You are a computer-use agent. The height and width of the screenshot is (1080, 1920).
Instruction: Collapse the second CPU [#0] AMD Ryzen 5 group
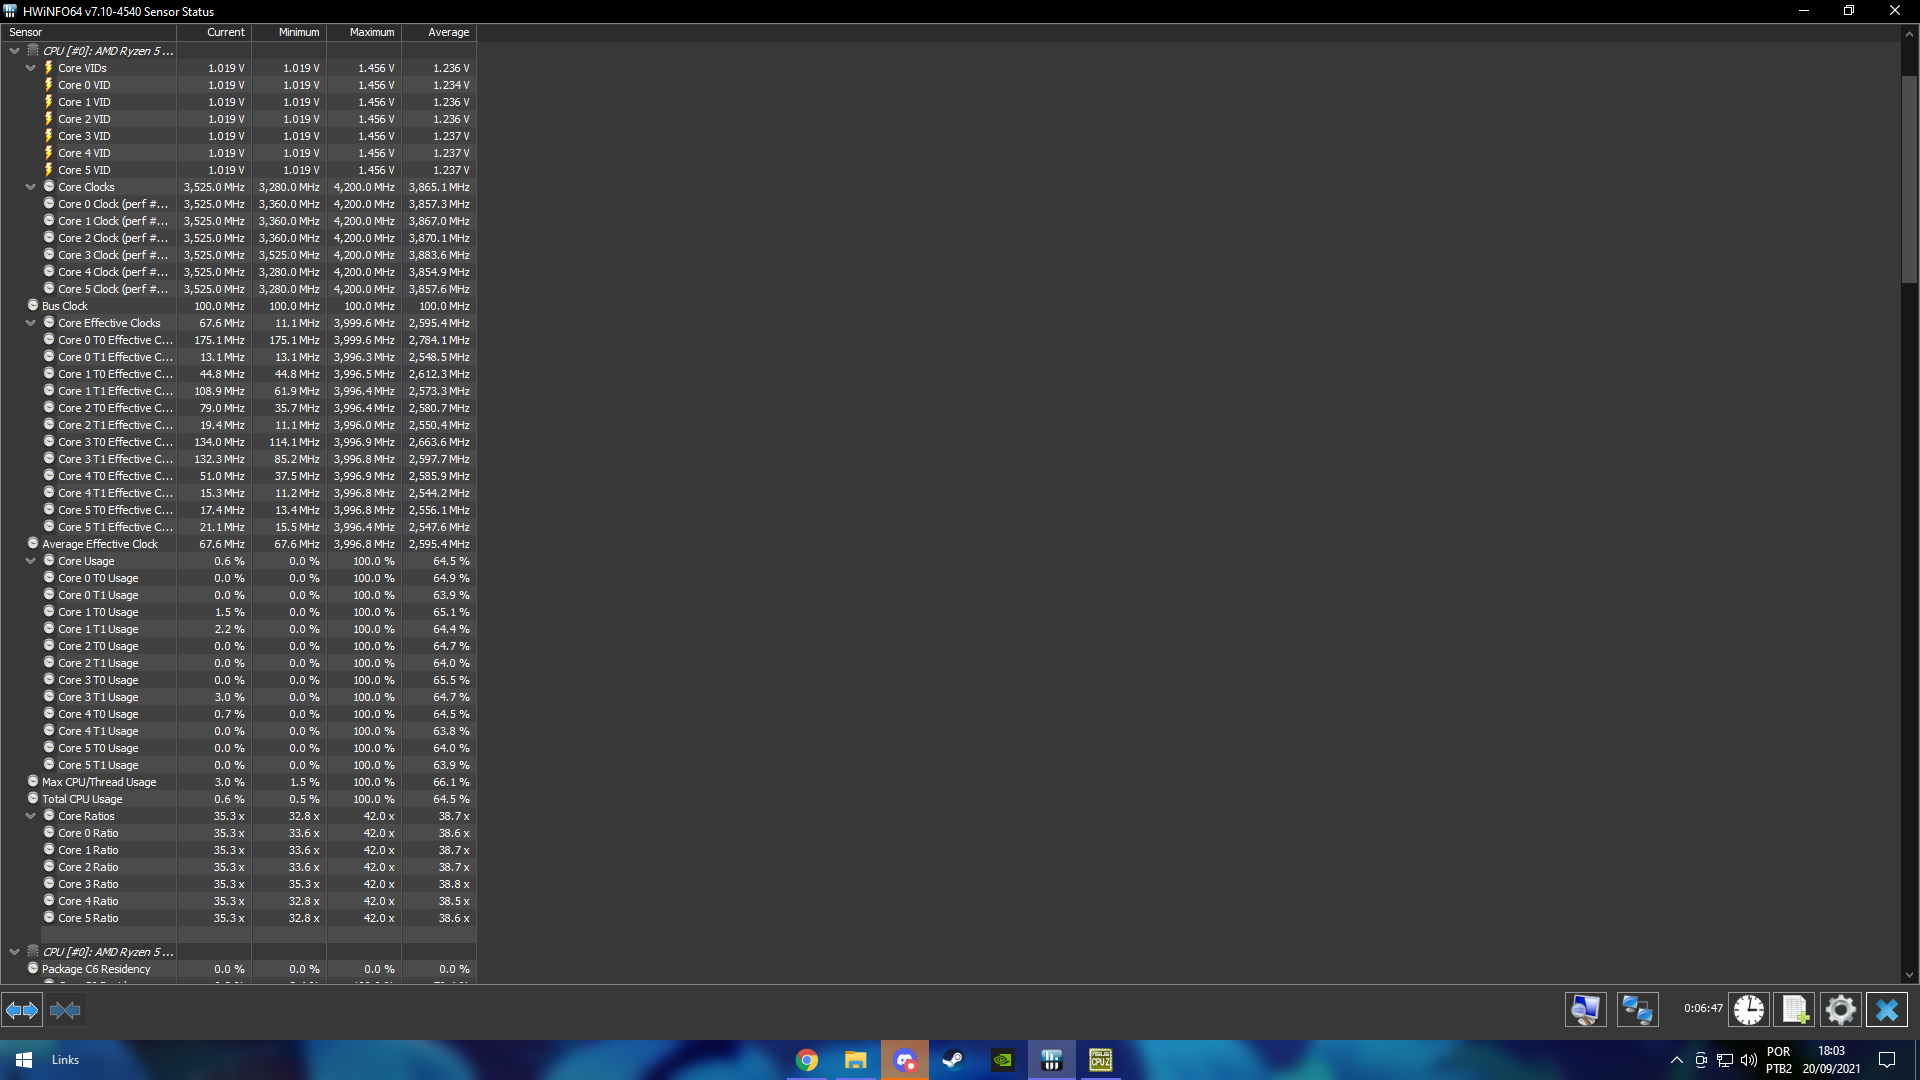tap(14, 952)
